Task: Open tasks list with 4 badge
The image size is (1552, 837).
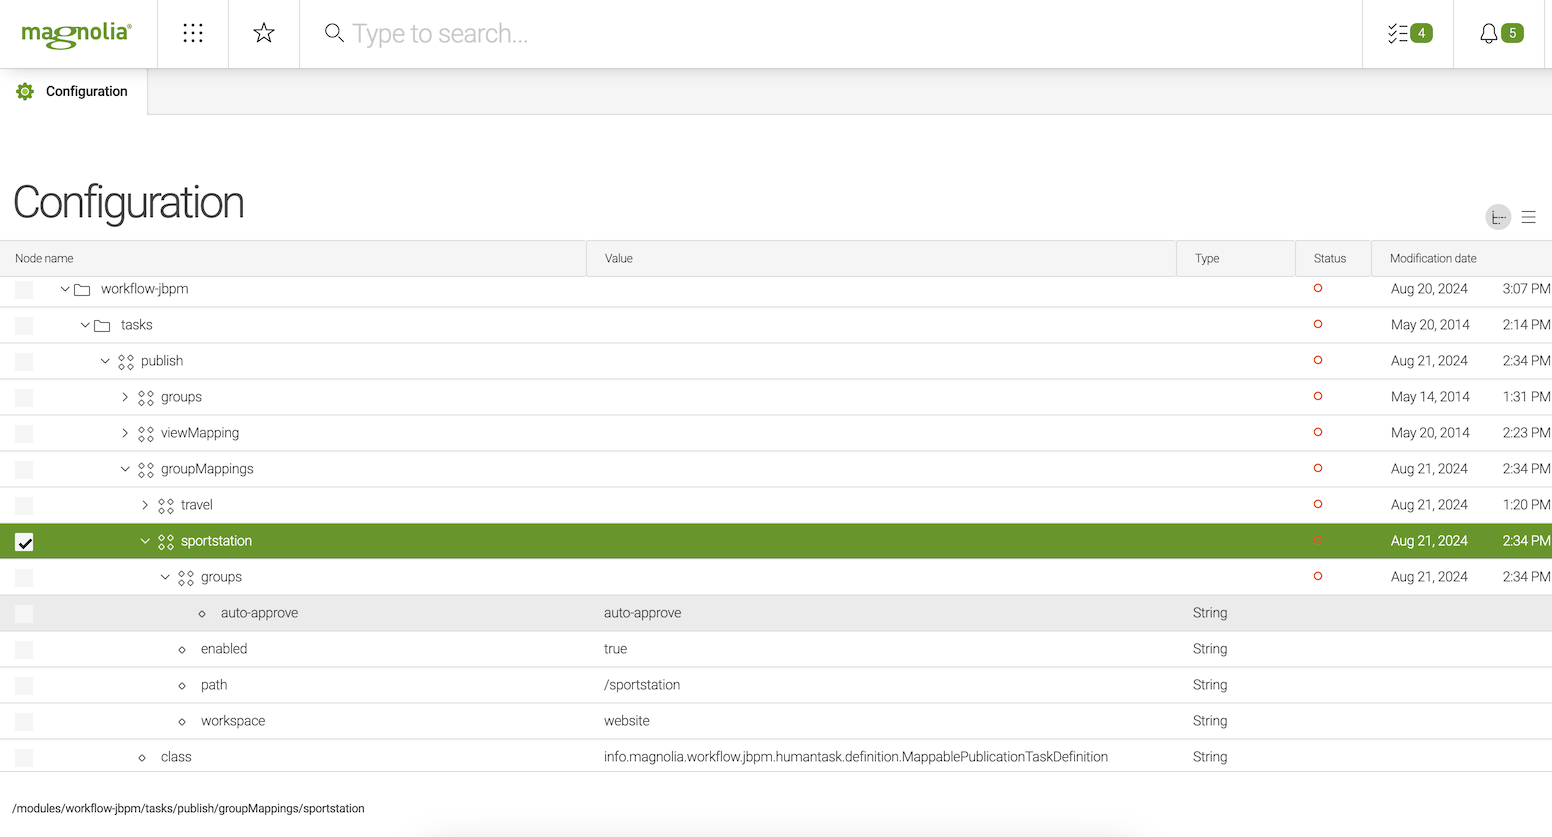Action: point(1409,34)
